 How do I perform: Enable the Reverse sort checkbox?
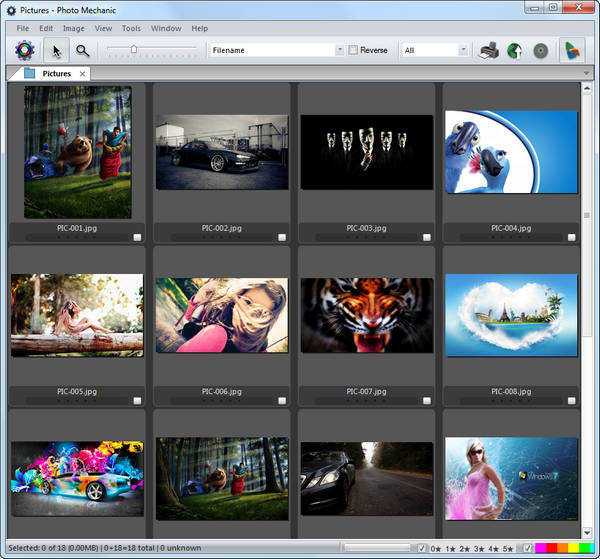353,50
